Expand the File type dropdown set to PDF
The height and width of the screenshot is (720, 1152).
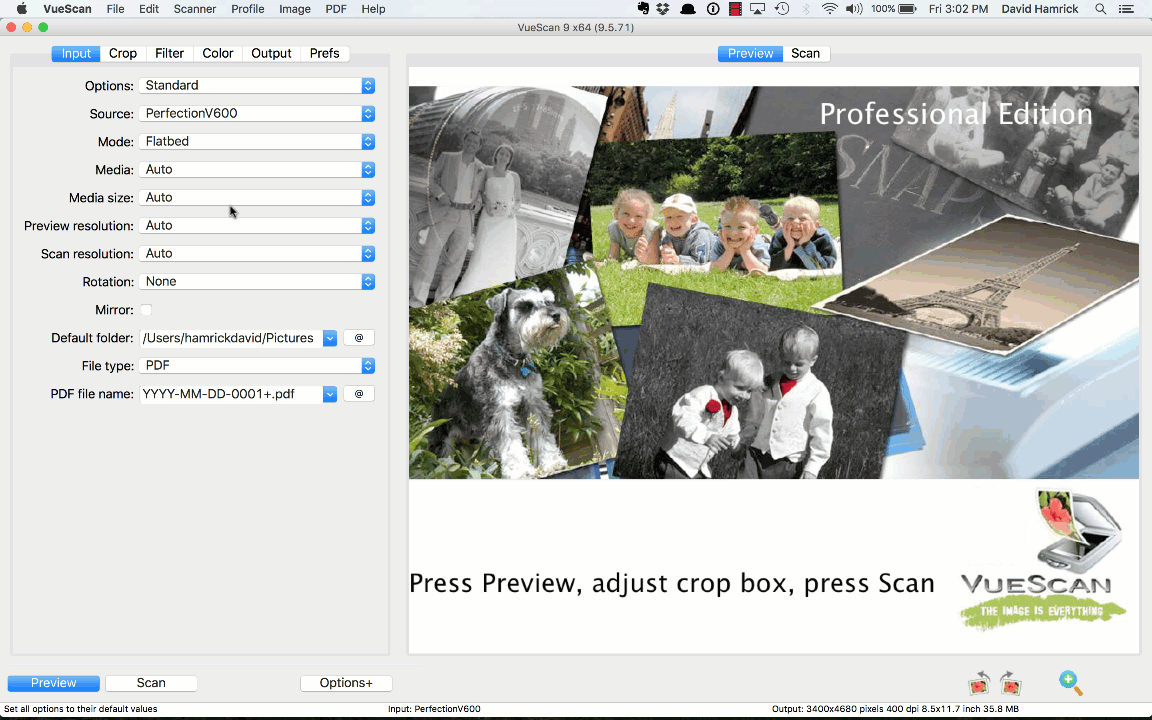pyautogui.click(x=257, y=366)
